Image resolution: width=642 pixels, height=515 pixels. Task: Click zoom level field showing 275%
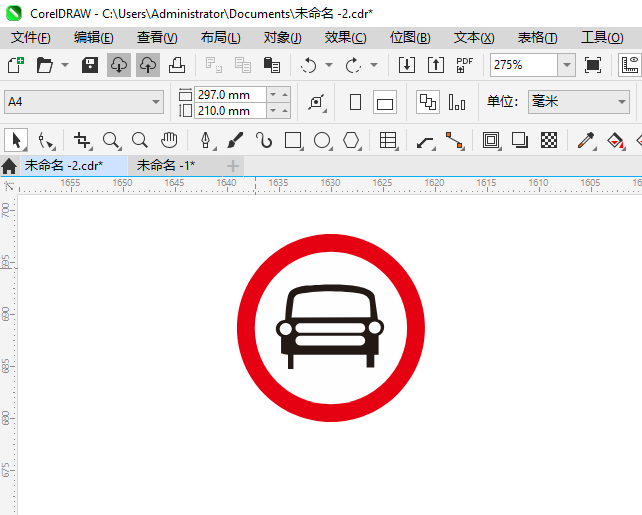(524, 65)
